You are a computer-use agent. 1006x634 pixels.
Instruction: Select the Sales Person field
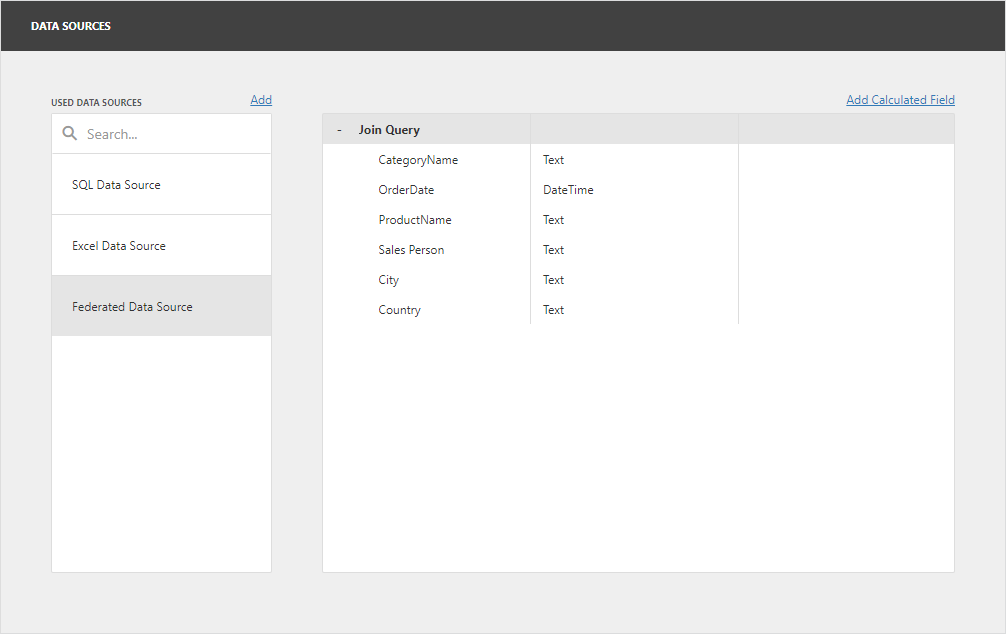click(410, 249)
